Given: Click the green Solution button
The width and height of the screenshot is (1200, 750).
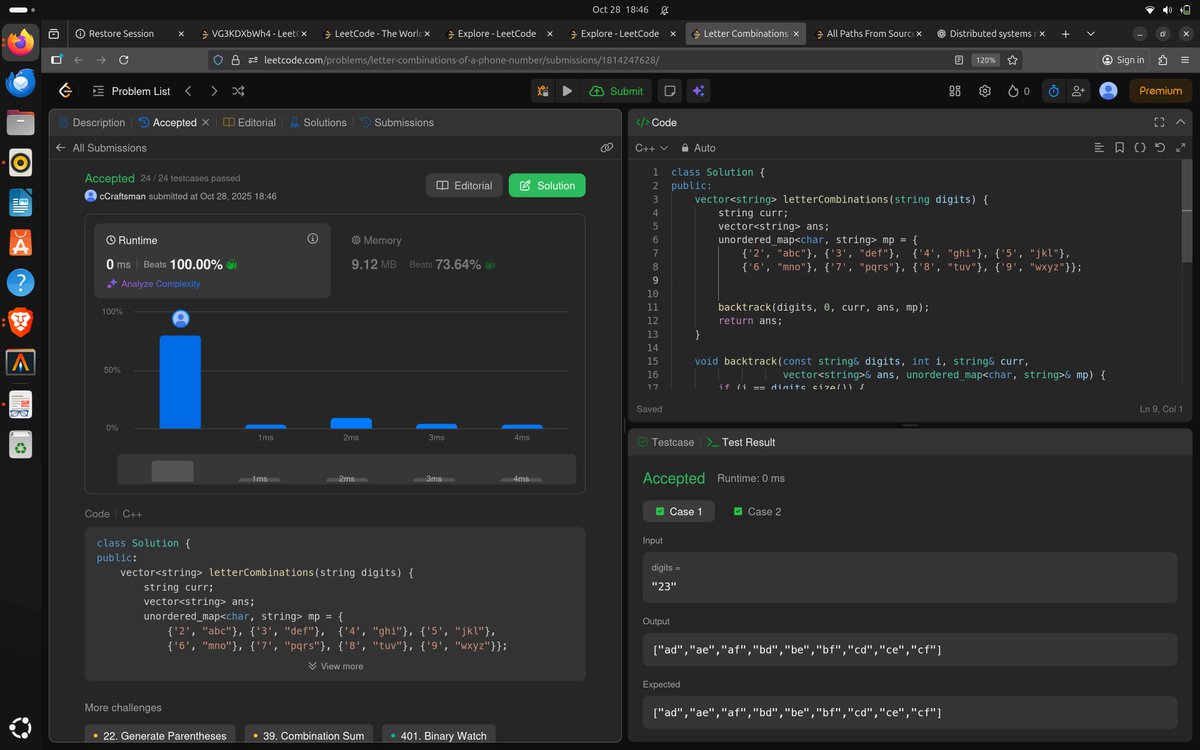Looking at the screenshot, I should [546, 186].
